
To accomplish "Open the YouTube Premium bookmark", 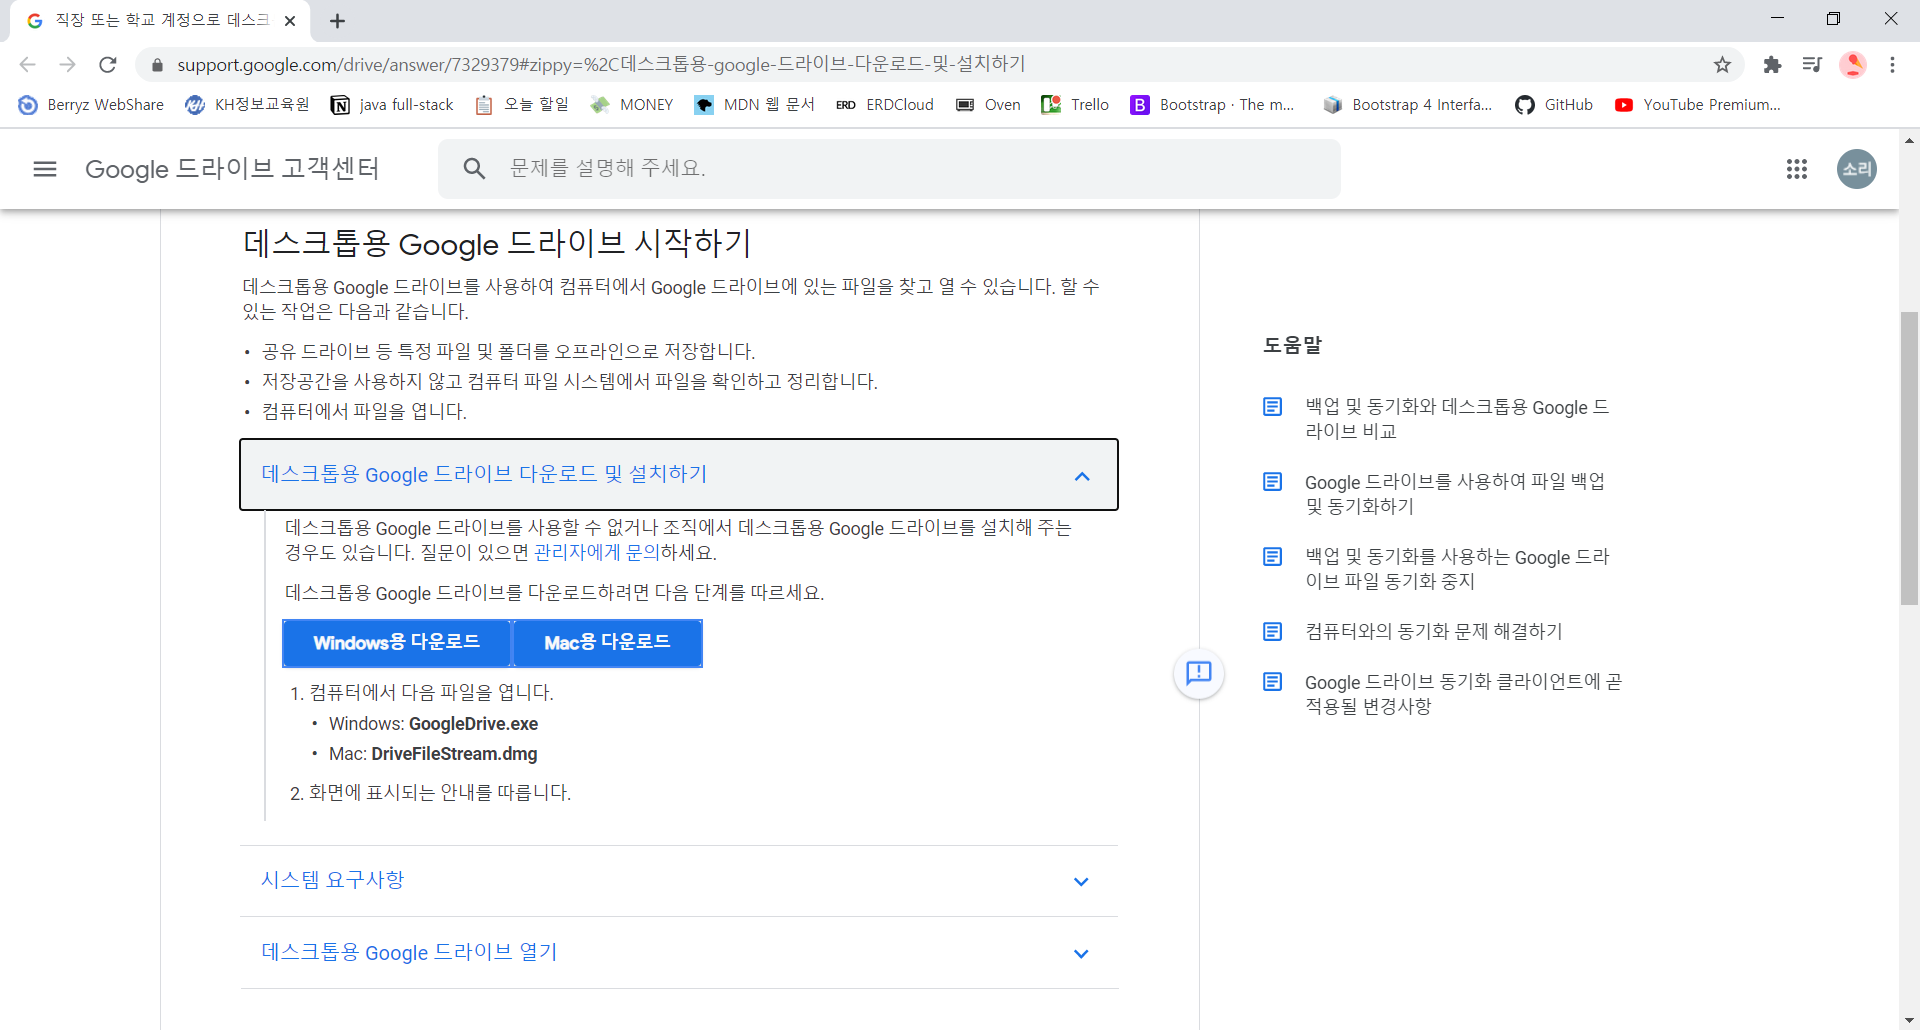I will [x=1698, y=105].
